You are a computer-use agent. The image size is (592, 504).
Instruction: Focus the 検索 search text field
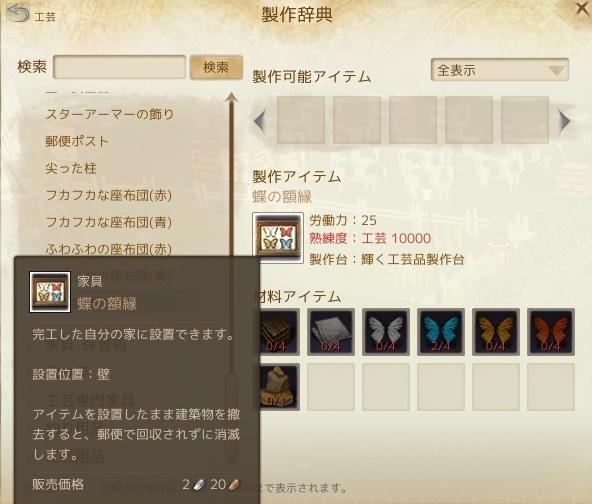pyautogui.click(x=120, y=67)
